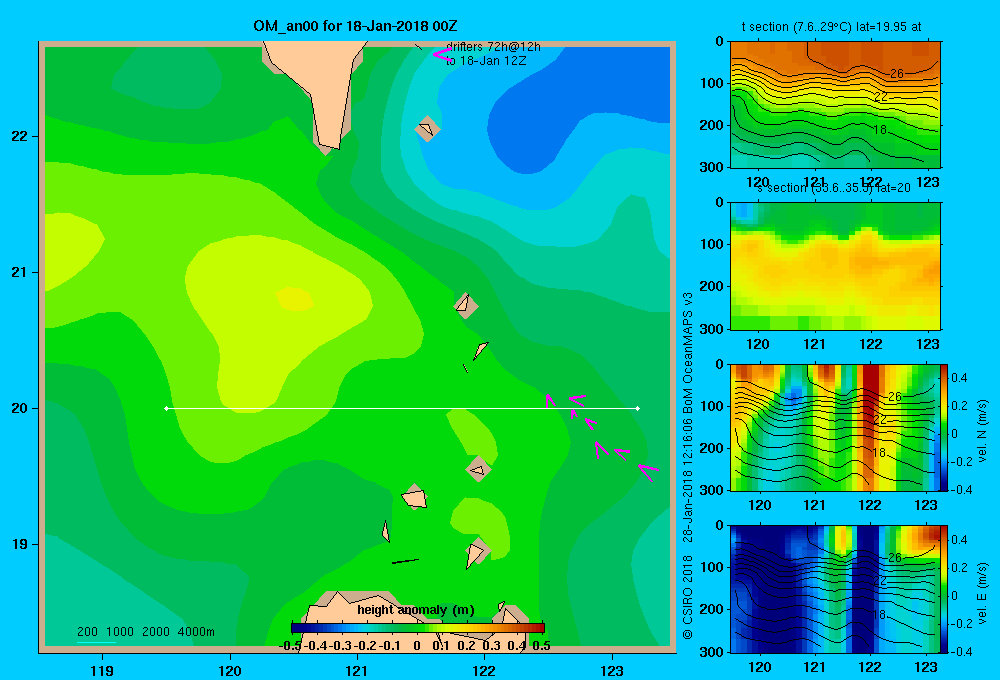Click latitude label '22' on the main map axis
Screen dimensions: 1000x680
point(20,136)
